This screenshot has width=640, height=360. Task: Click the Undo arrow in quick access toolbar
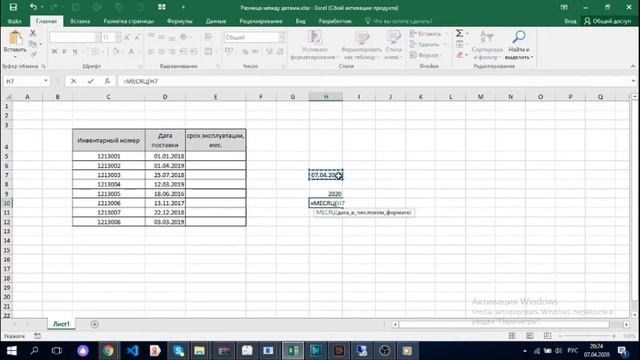pos(33,7)
